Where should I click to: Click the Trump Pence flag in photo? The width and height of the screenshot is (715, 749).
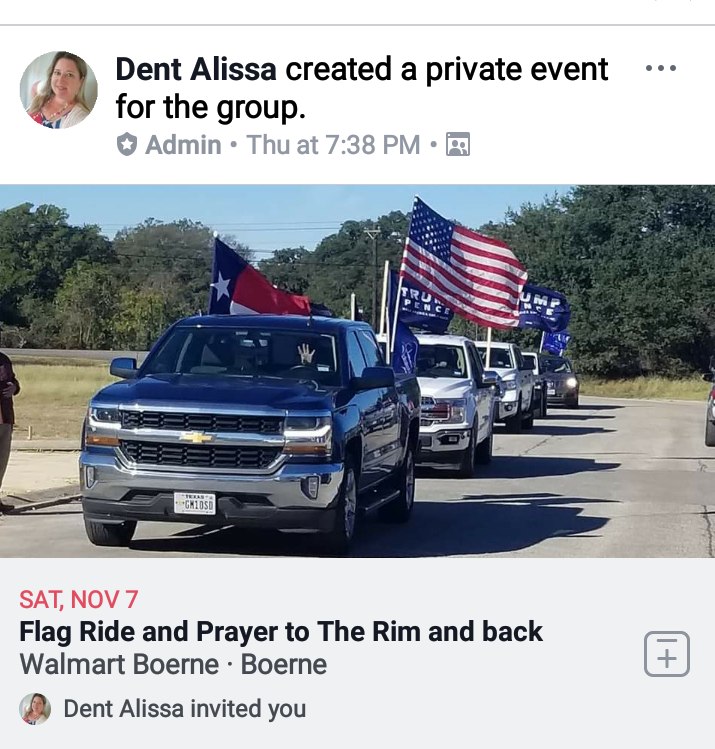tap(421, 302)
